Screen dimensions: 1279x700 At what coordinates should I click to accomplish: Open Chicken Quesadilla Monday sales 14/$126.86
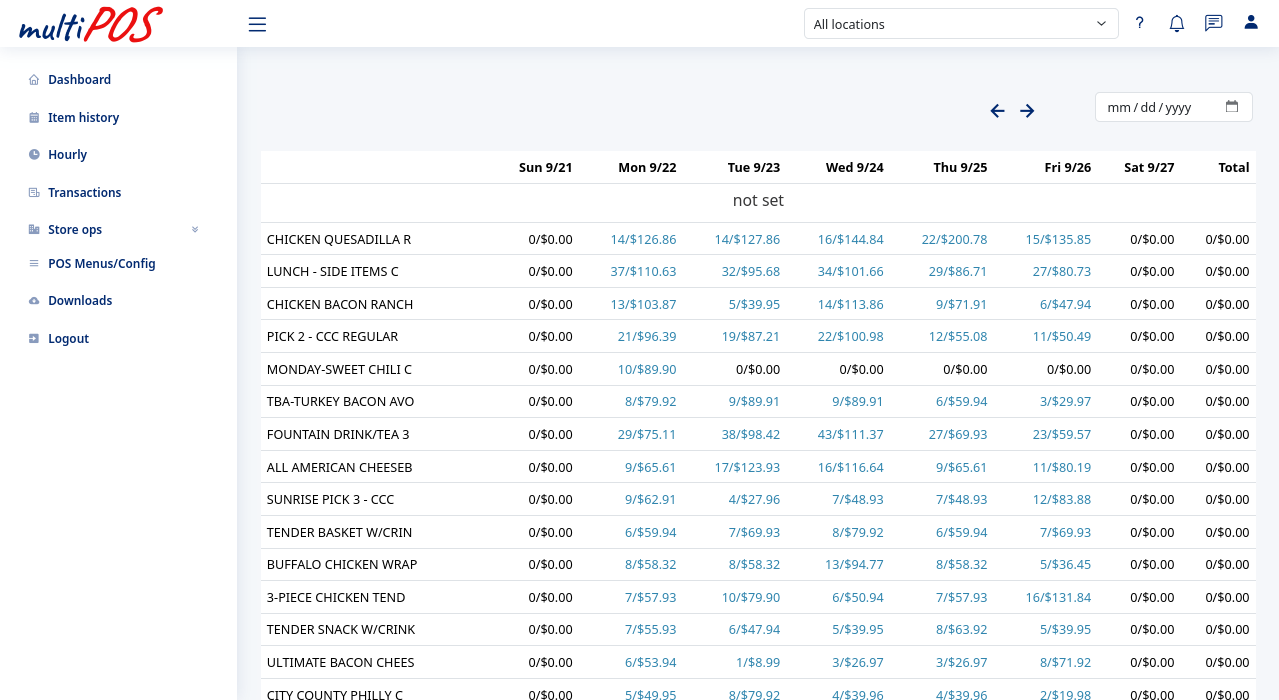[643, 240]
